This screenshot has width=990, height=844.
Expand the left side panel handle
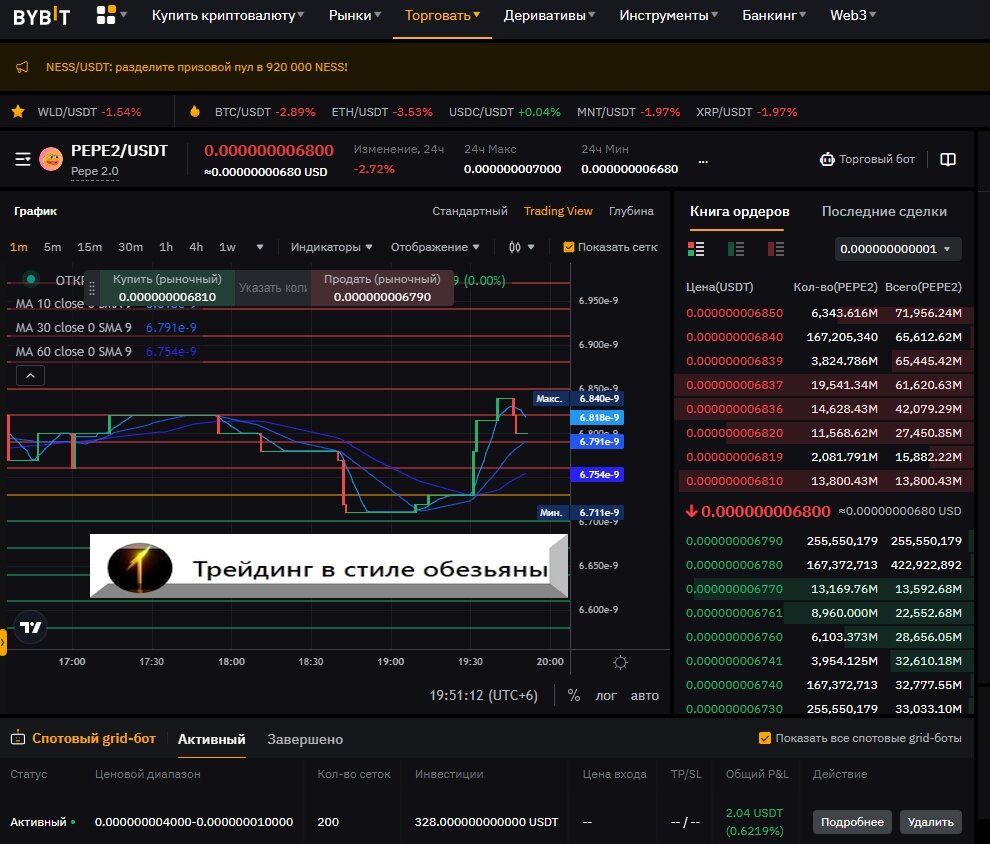[3, 643]
